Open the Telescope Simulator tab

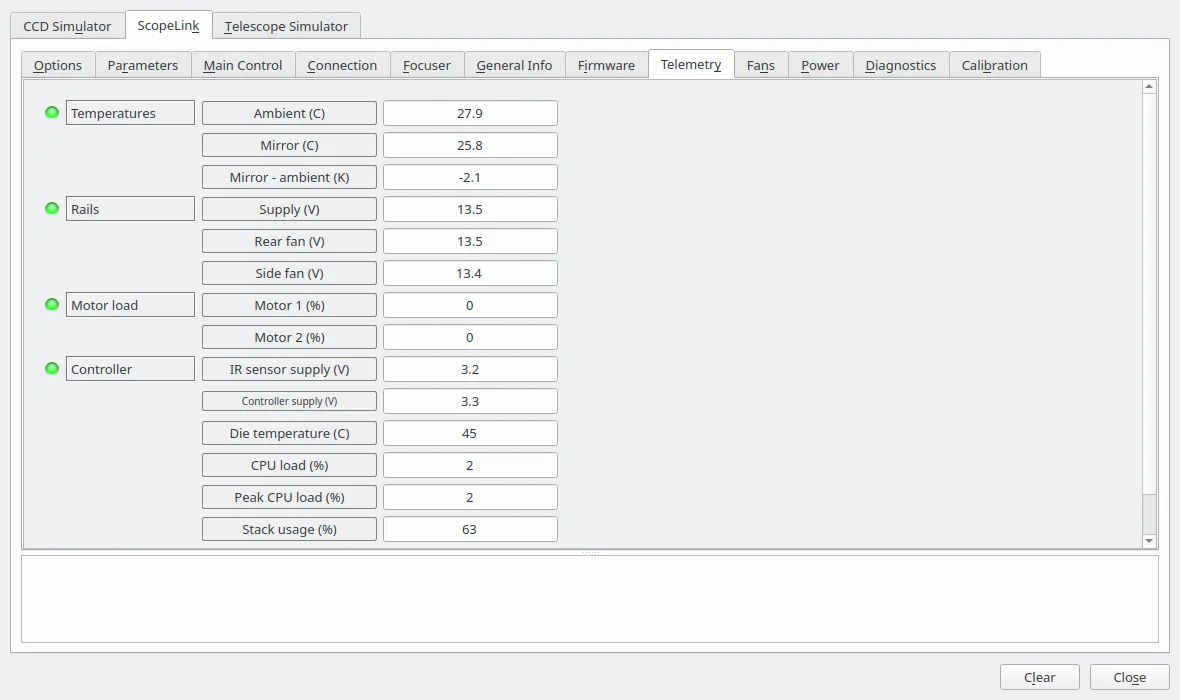[x=286, y=26]
